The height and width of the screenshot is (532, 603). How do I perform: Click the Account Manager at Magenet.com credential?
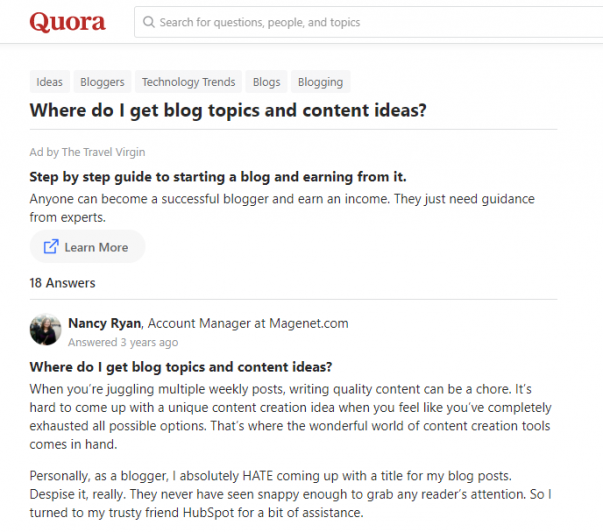coord(248,323)
